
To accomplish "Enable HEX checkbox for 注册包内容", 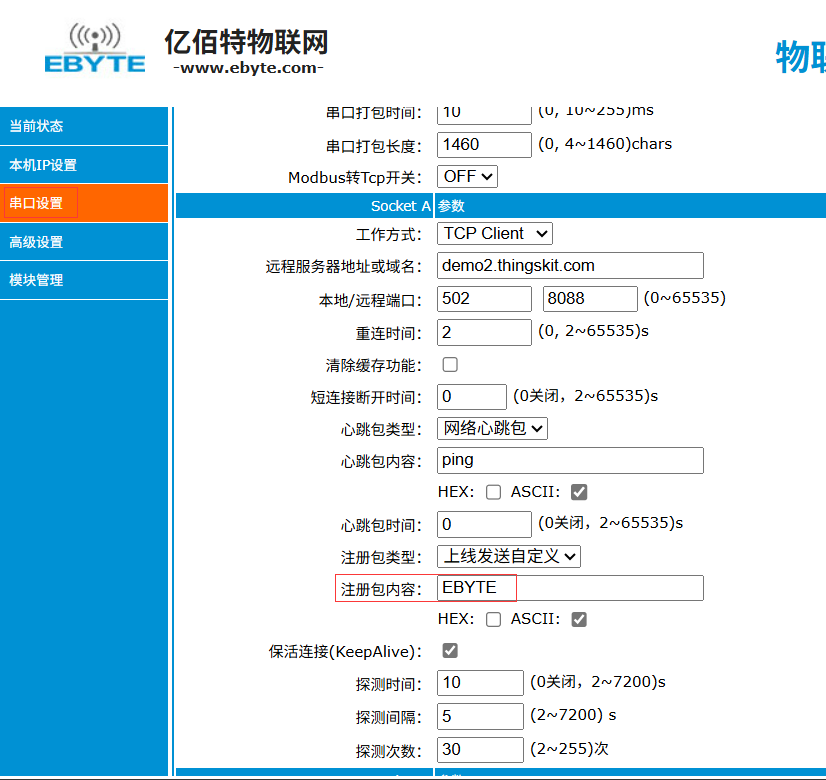I will coord(493,619).
